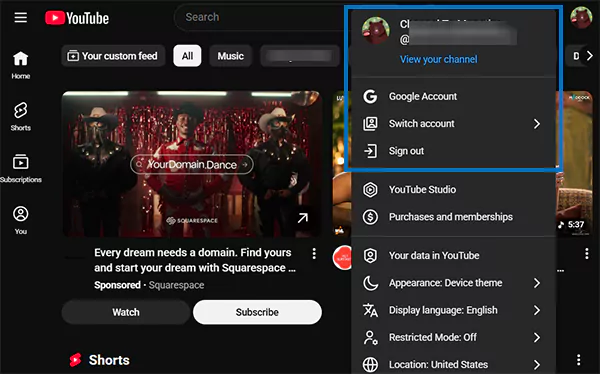Open Purchases and memberships
This screenshot has width=600, height=374.
pyautogui.click(x=453, y=217)
